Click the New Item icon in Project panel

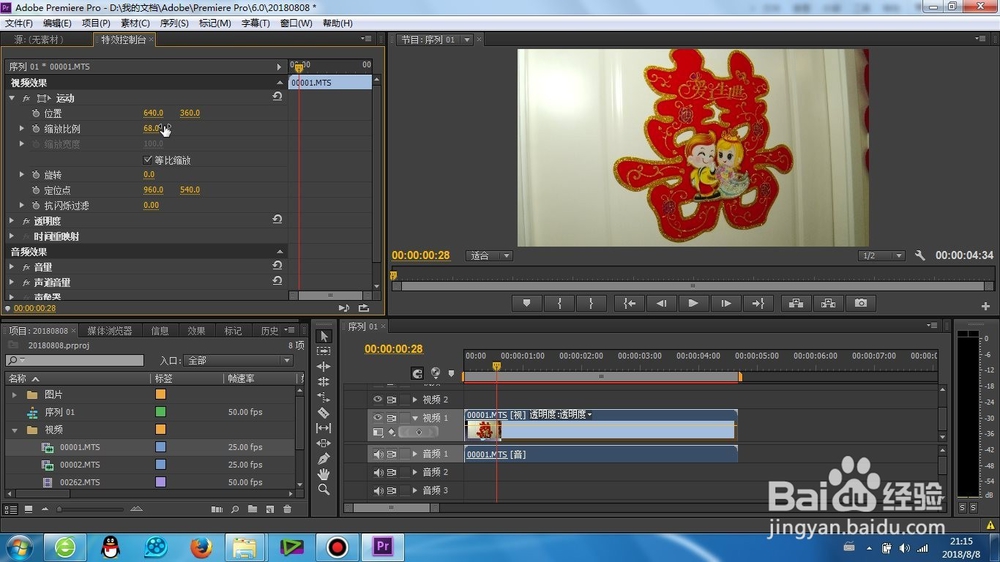[270, 509]
